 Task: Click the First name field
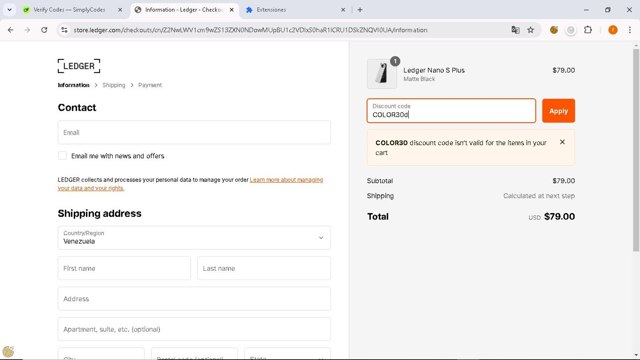[124, 268]
